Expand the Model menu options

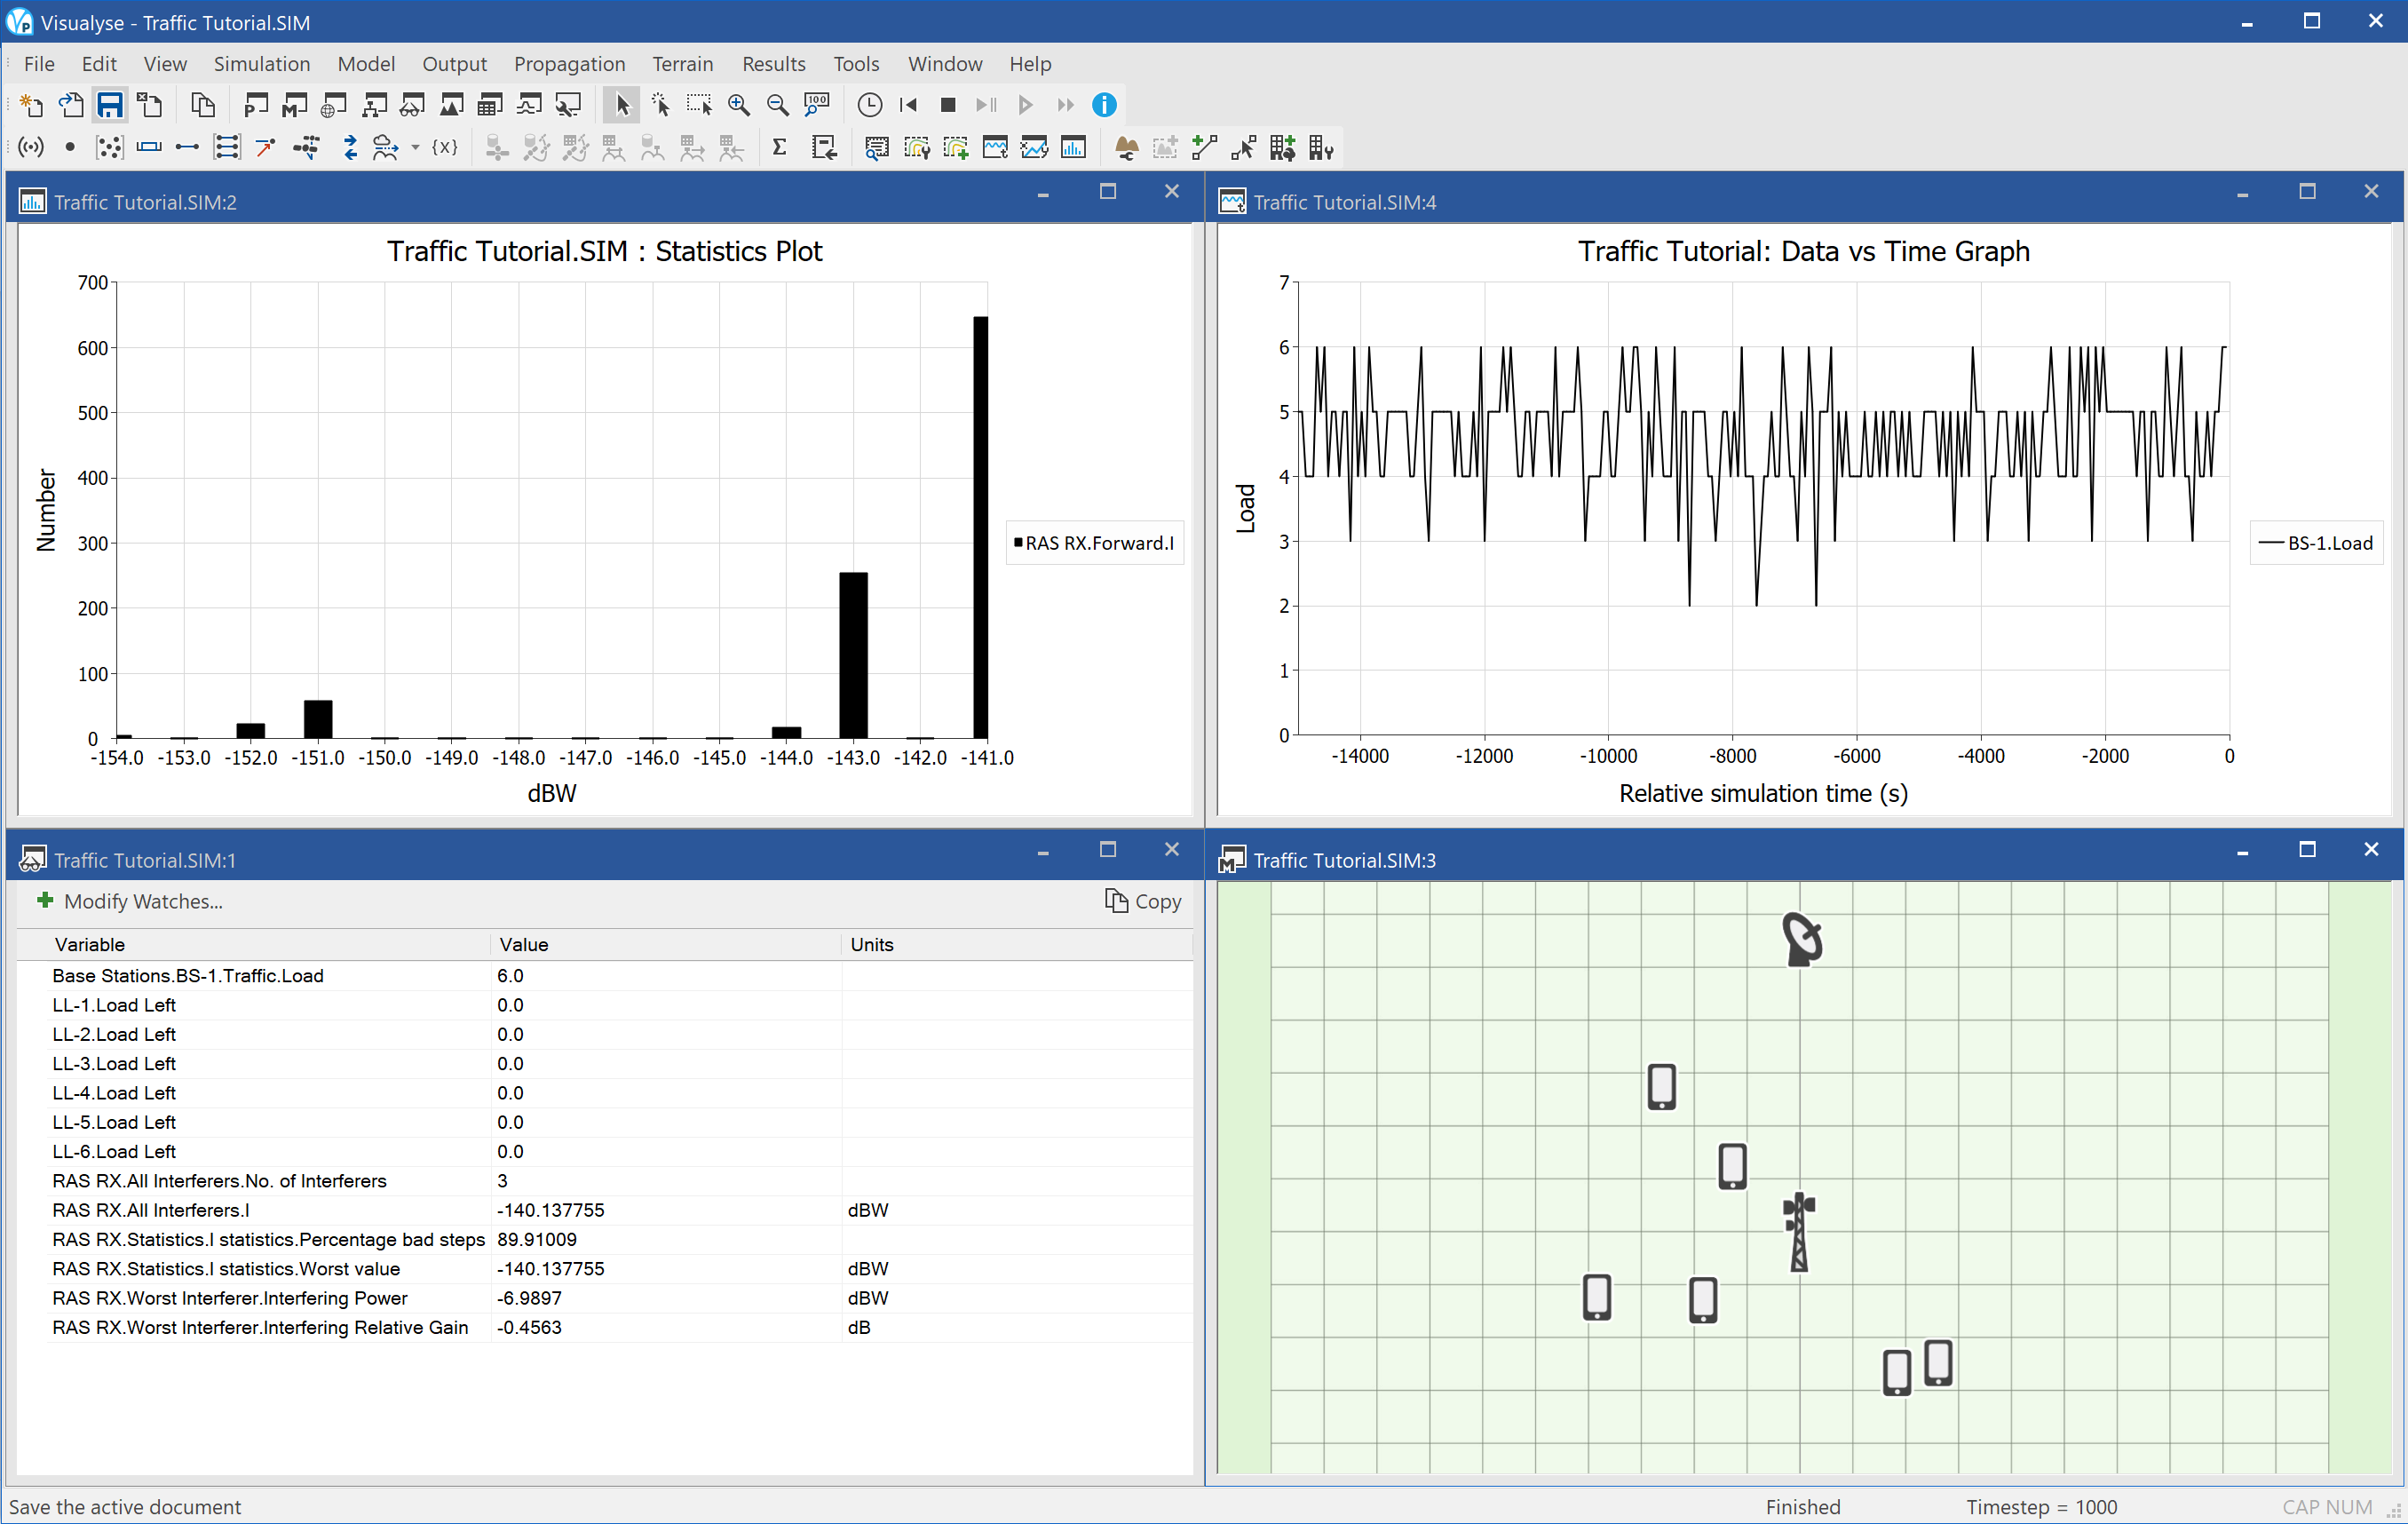365,63
